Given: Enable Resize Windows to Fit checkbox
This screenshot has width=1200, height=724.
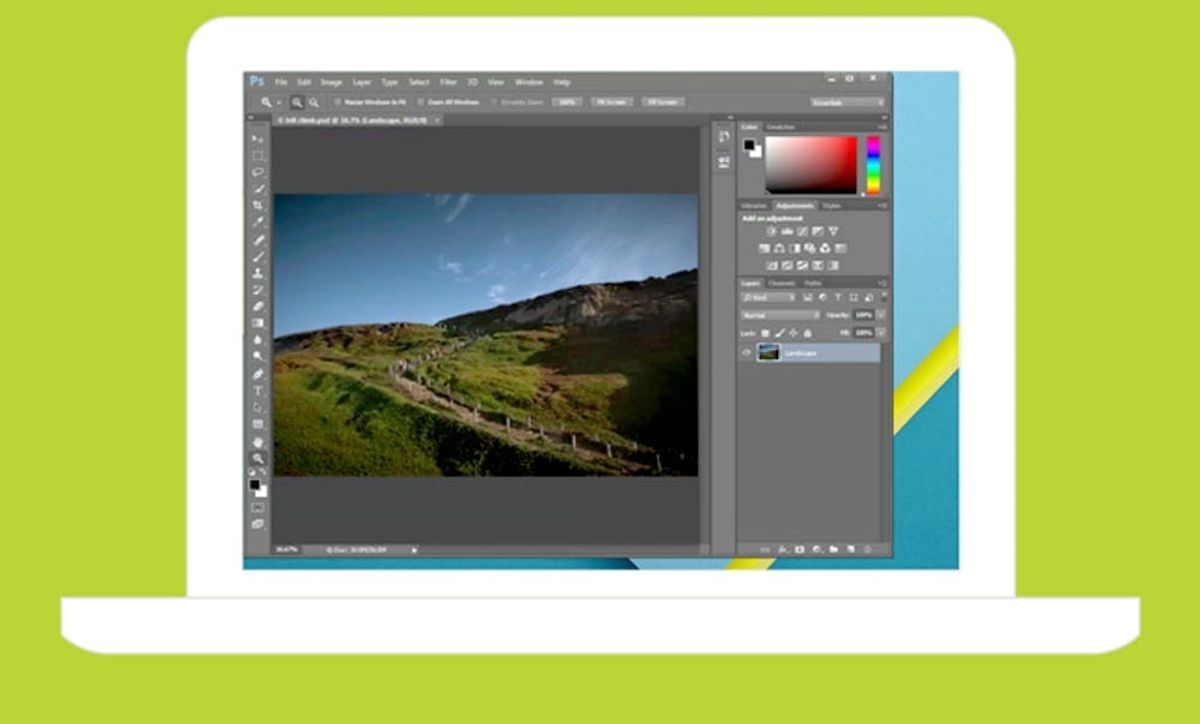Looking at the screenshot, I should pyautogui.click(x=338, y=102).
